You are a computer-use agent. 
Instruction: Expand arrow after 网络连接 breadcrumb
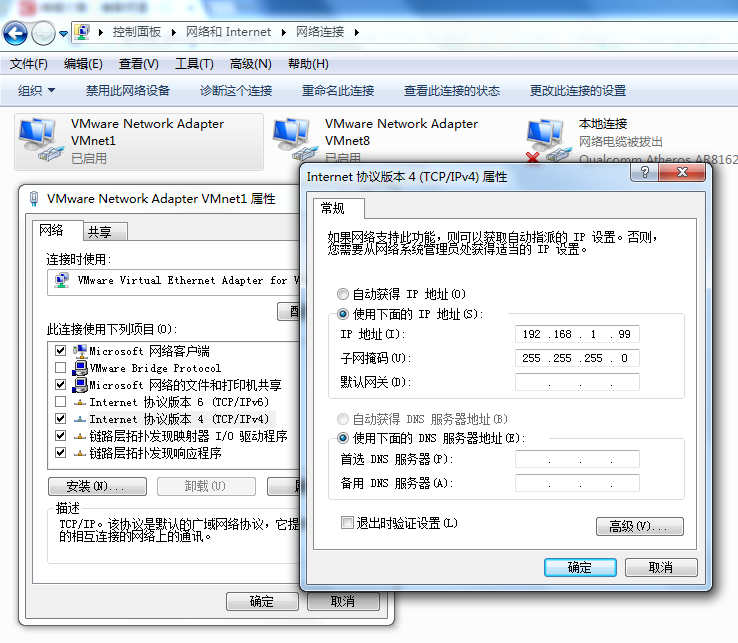pos(357,32)
